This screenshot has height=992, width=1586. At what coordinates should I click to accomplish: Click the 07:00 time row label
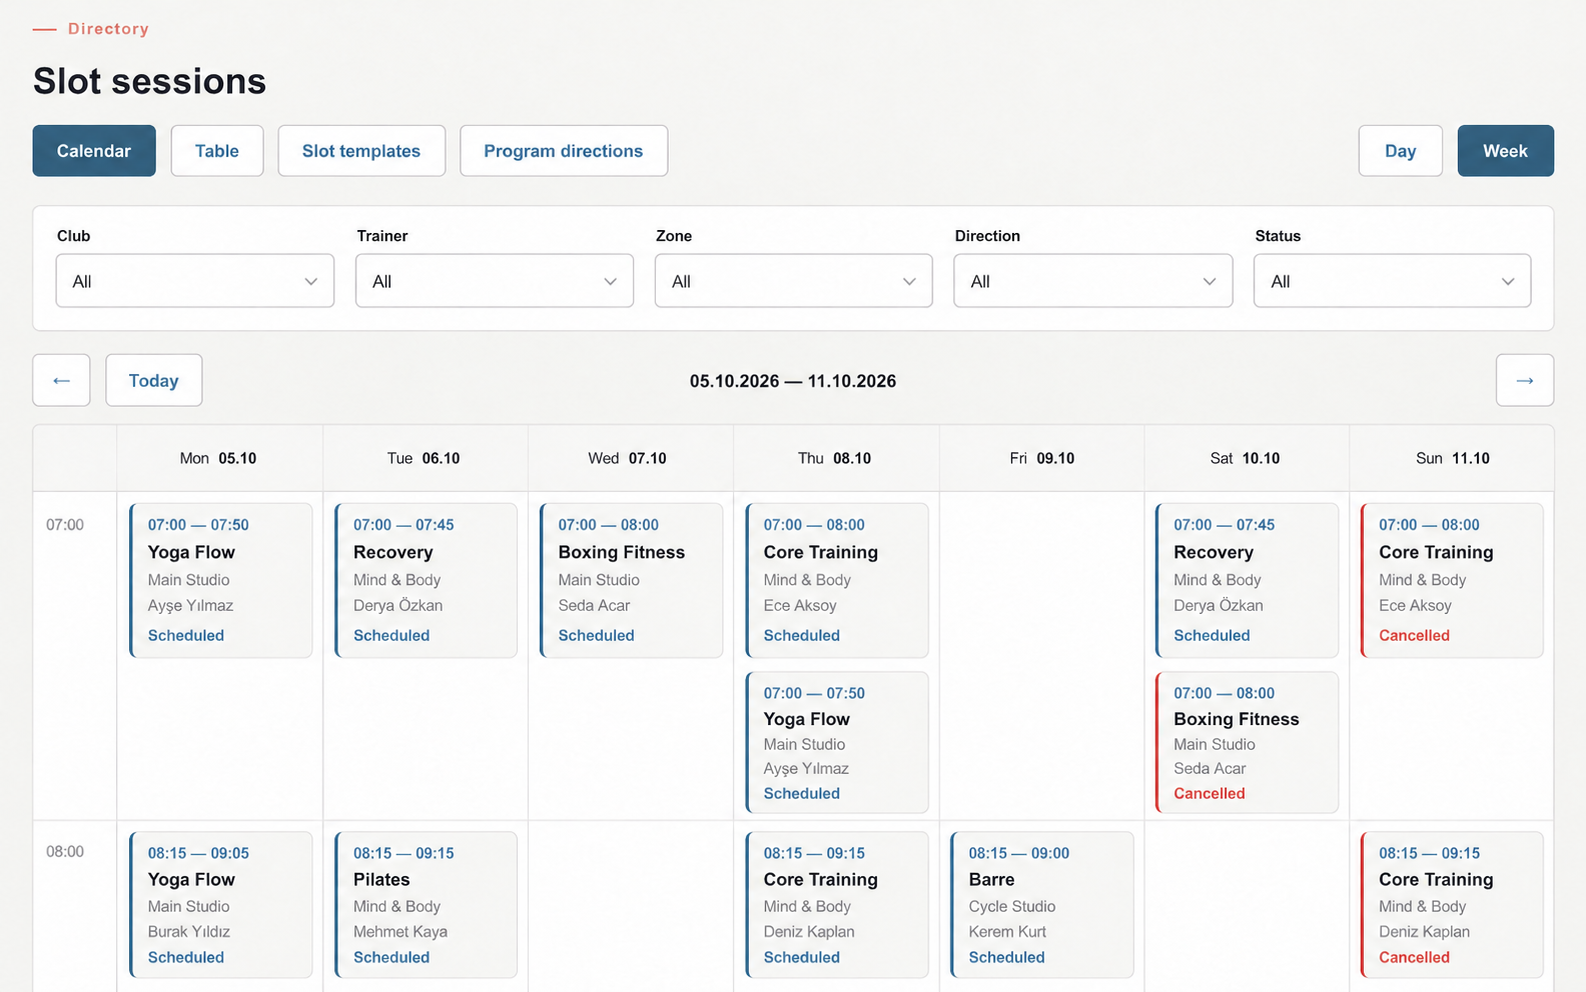click(65, 524)
